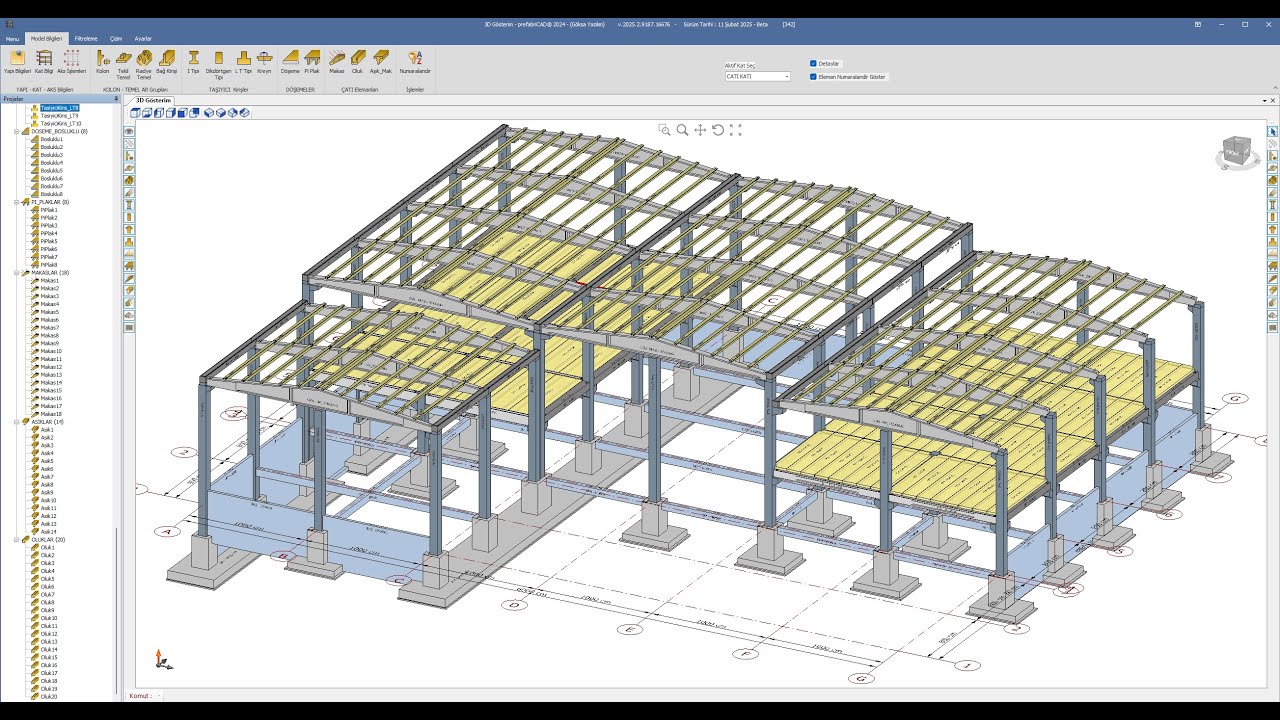This screenshot has height=720, width=1280.
Task: Select Oluk20 in the tree
Action: point(49,697)
